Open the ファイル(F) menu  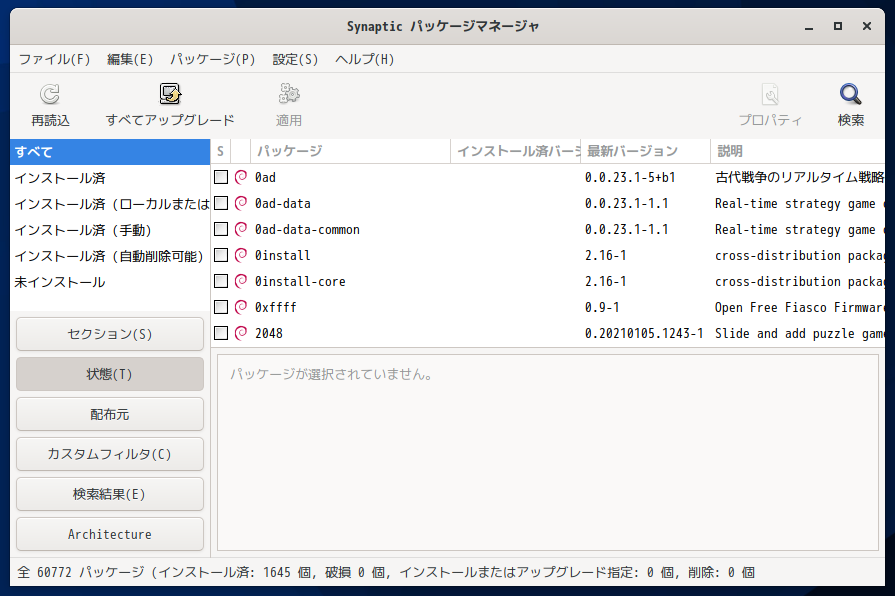[55, 59]
